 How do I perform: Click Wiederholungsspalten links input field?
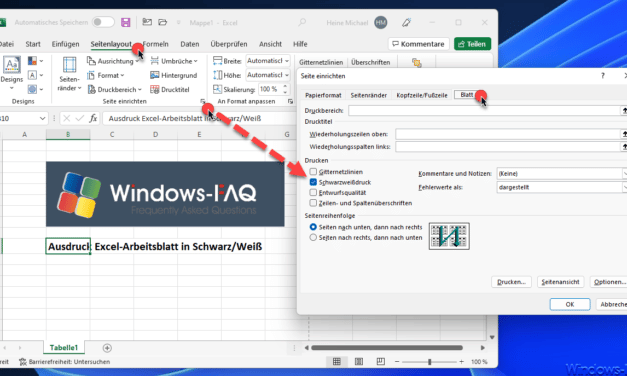tap(507, 147)
